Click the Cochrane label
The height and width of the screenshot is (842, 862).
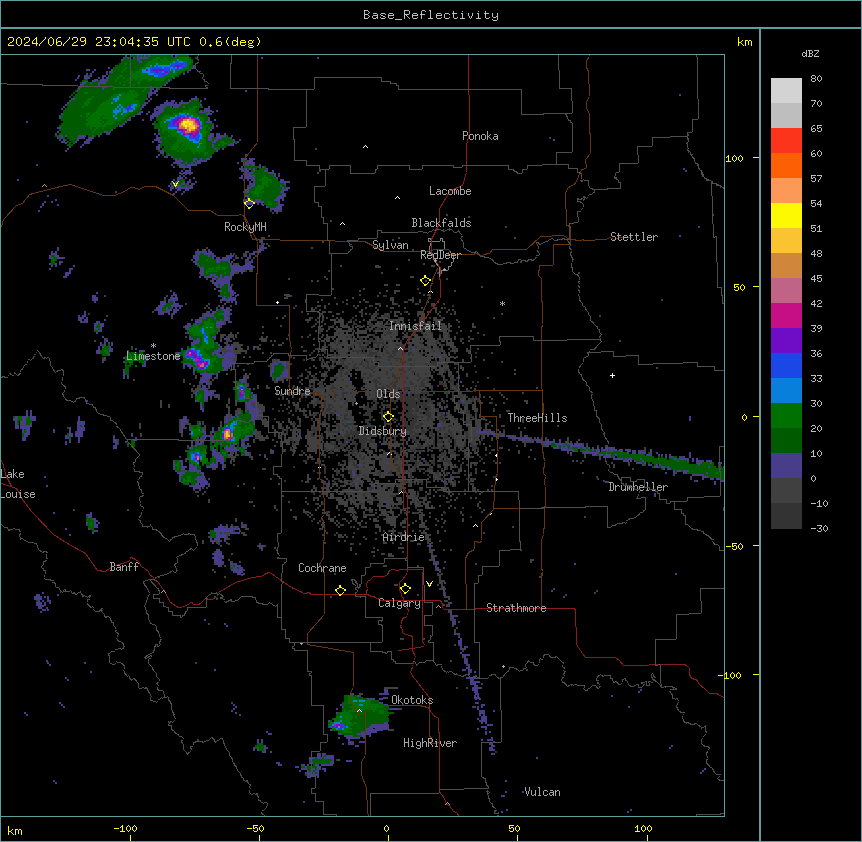[x=322, y=568]
